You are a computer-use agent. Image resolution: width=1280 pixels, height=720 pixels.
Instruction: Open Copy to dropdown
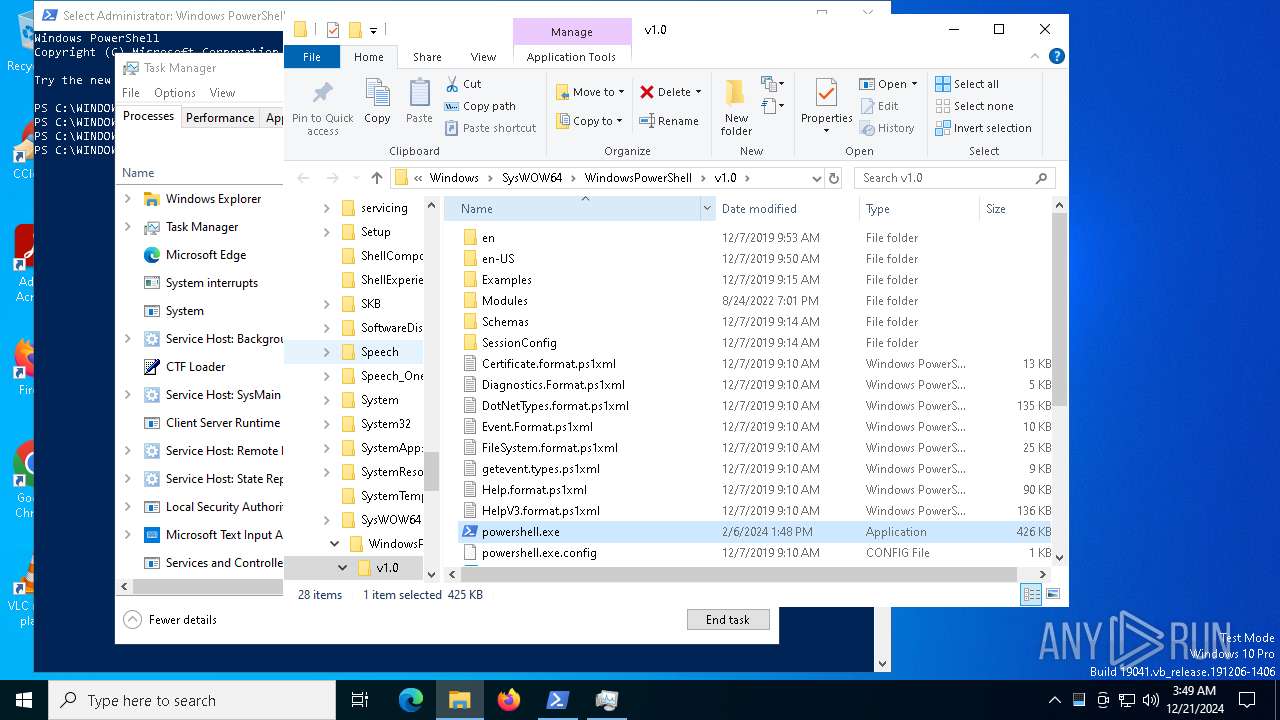tap(590, 121)
